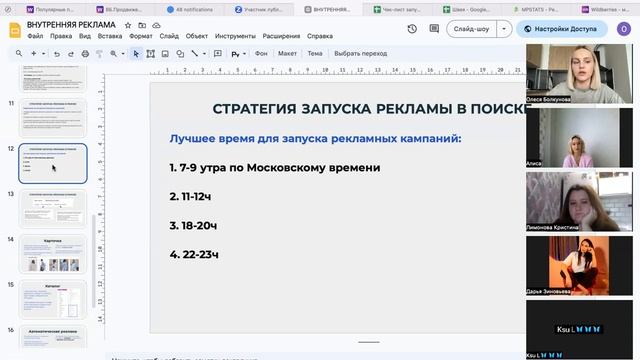Open the Расширения menu

281,36
